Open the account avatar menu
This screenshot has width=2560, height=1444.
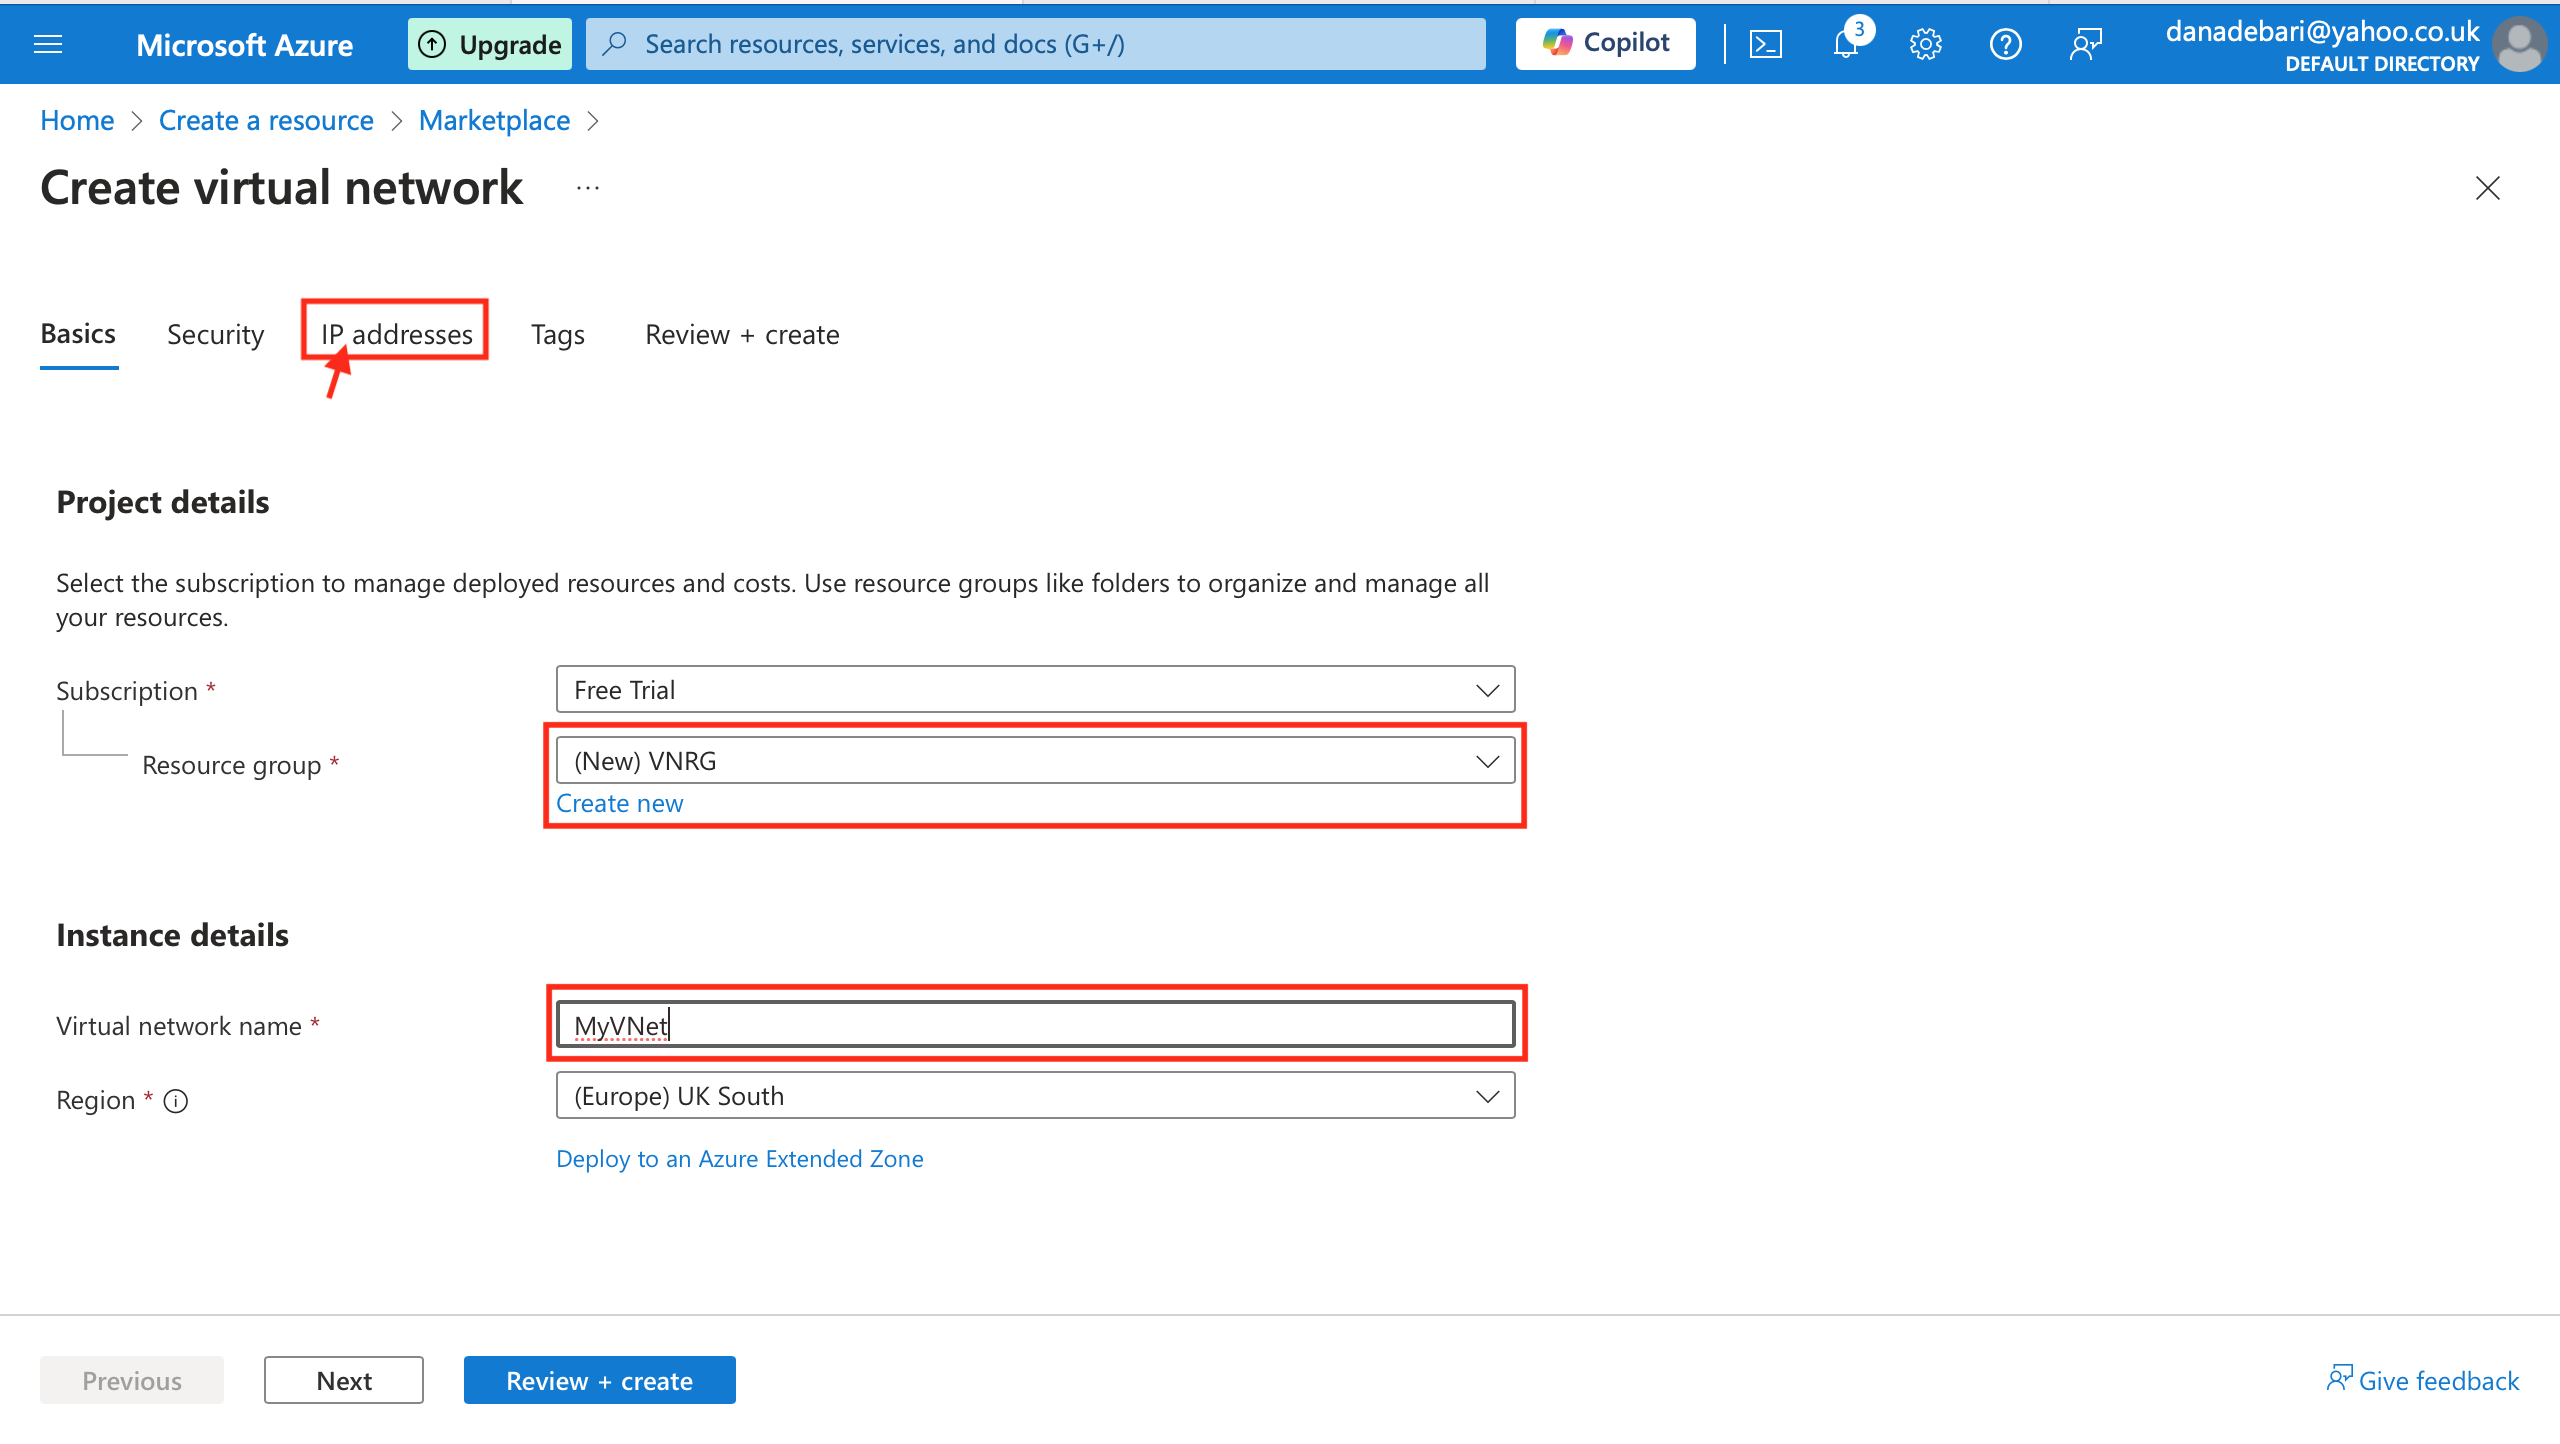2518,44
